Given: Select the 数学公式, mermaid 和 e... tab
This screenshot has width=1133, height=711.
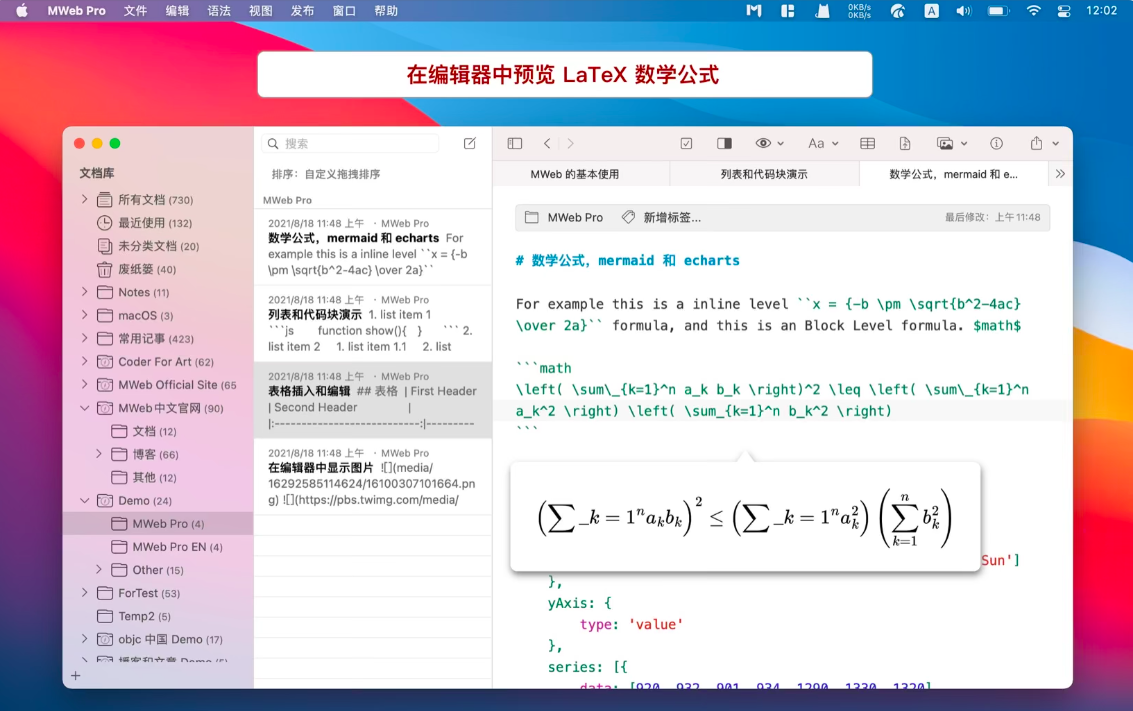Looking at the screenshot, I should point(953,174).
